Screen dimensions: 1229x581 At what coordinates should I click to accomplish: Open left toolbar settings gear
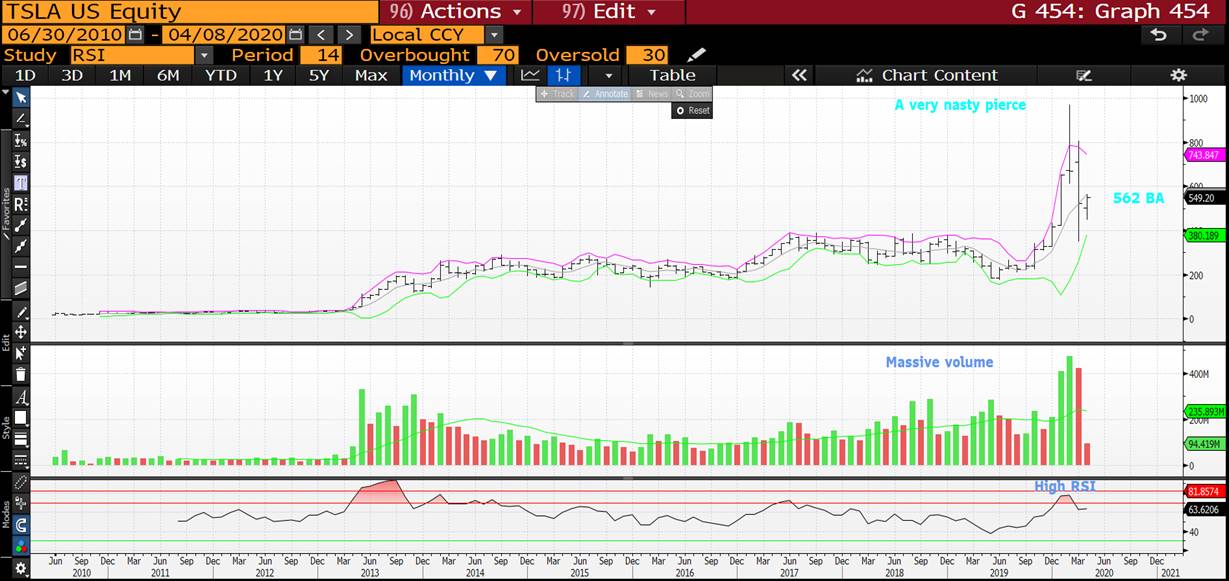tap(20, 568)
